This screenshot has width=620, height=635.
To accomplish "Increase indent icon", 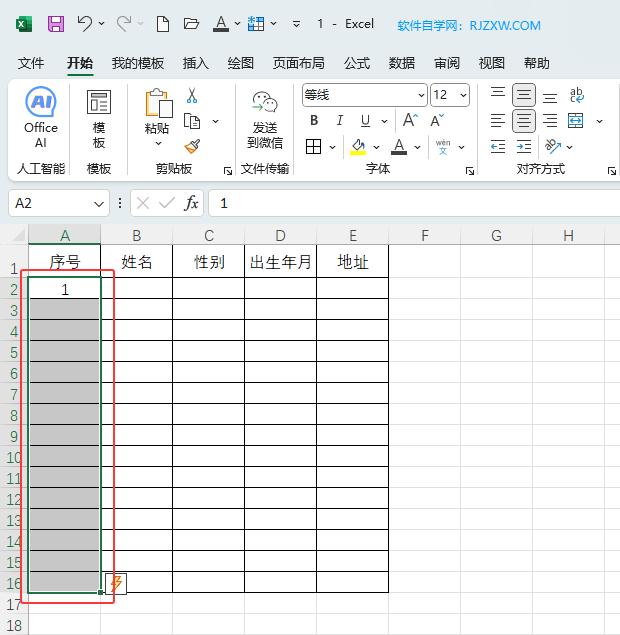I will tap(524, 147).
